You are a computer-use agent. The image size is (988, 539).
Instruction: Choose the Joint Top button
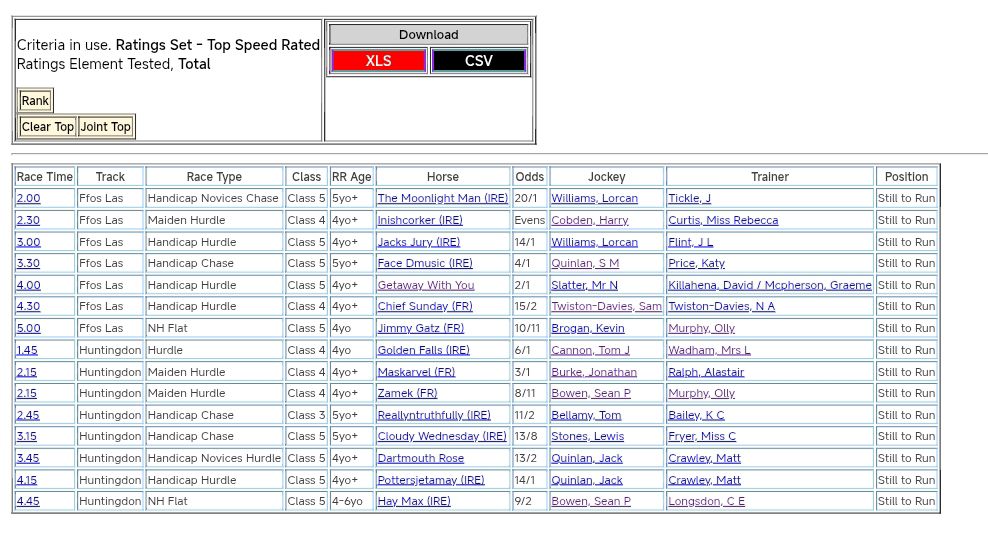tap(106, 127)
